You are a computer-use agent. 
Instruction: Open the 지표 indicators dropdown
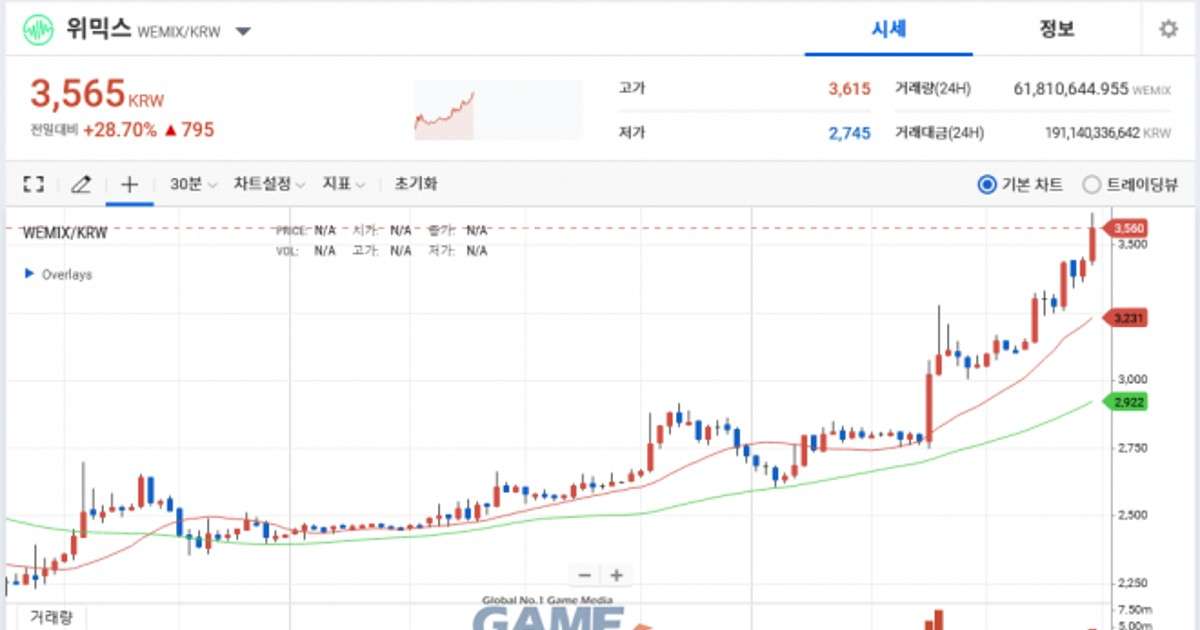click(343, 184)
